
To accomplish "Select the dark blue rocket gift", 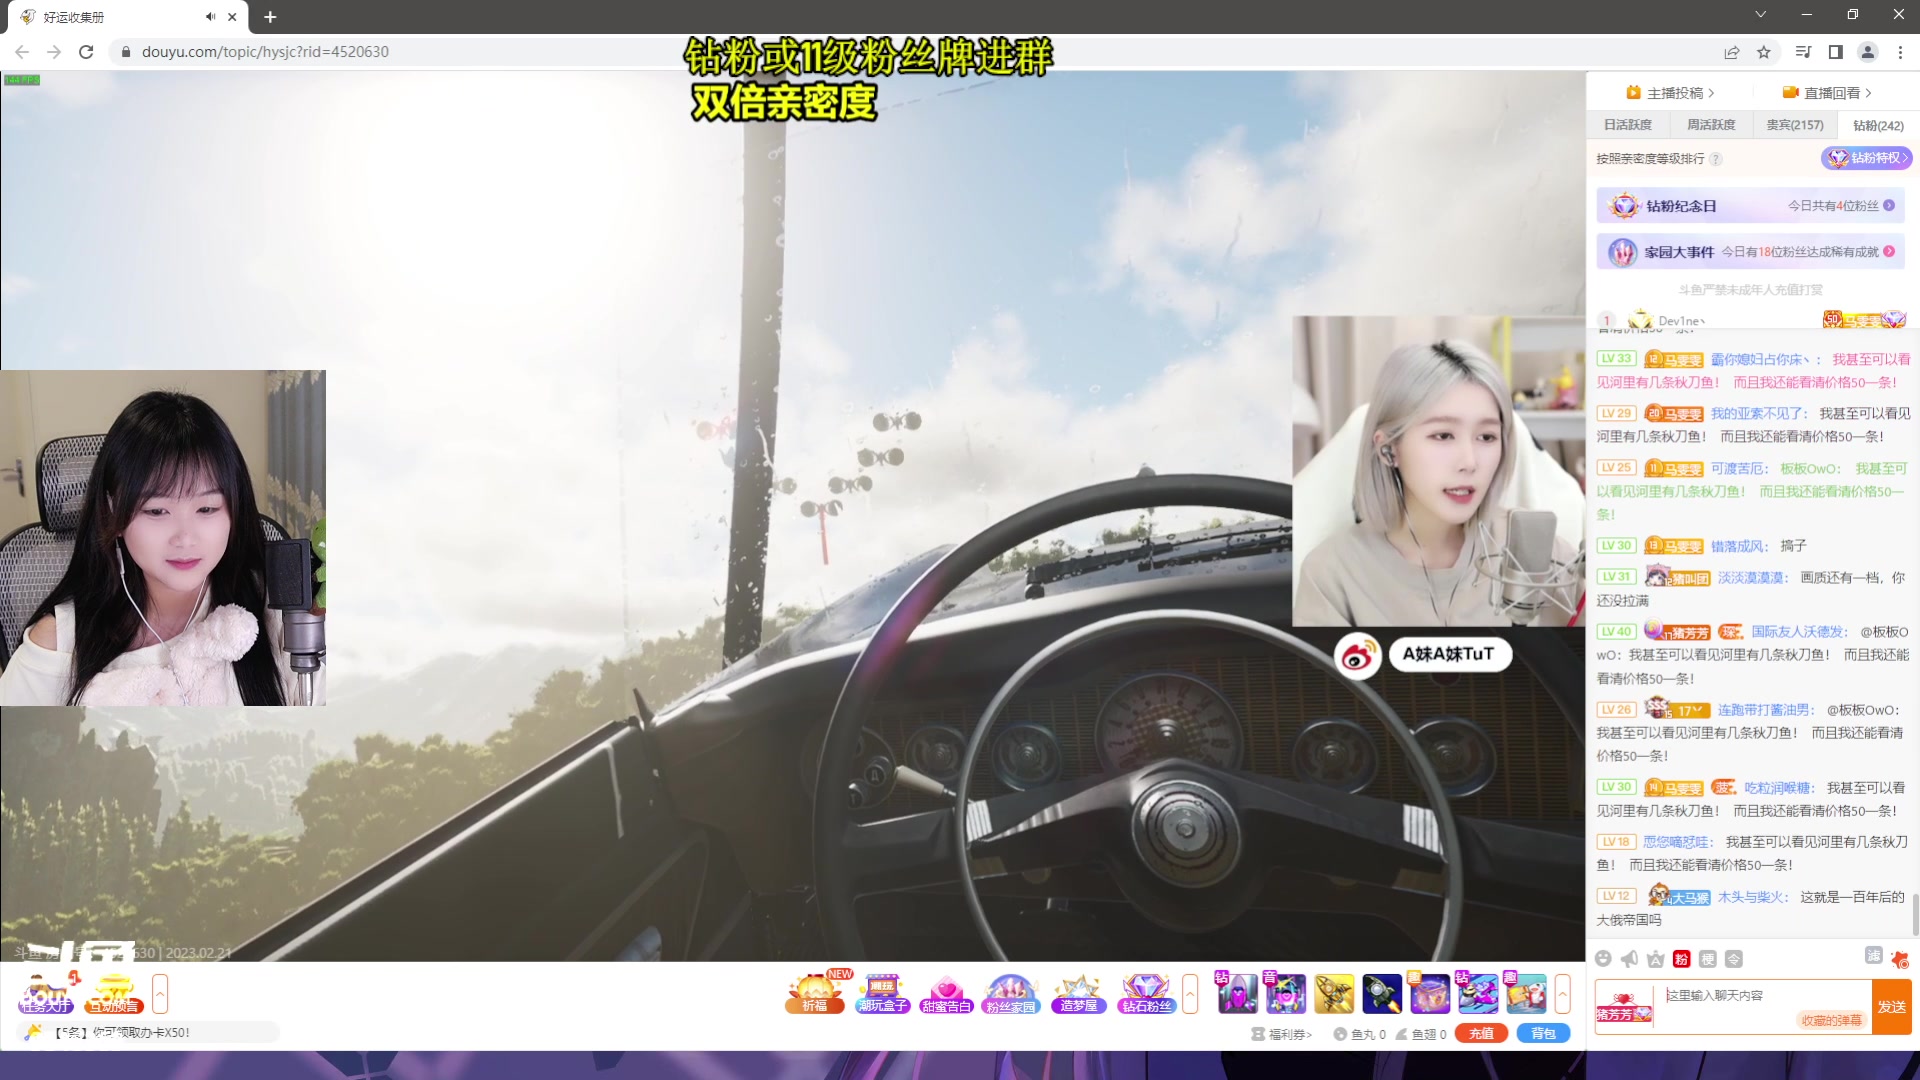I will [1382, 993].
